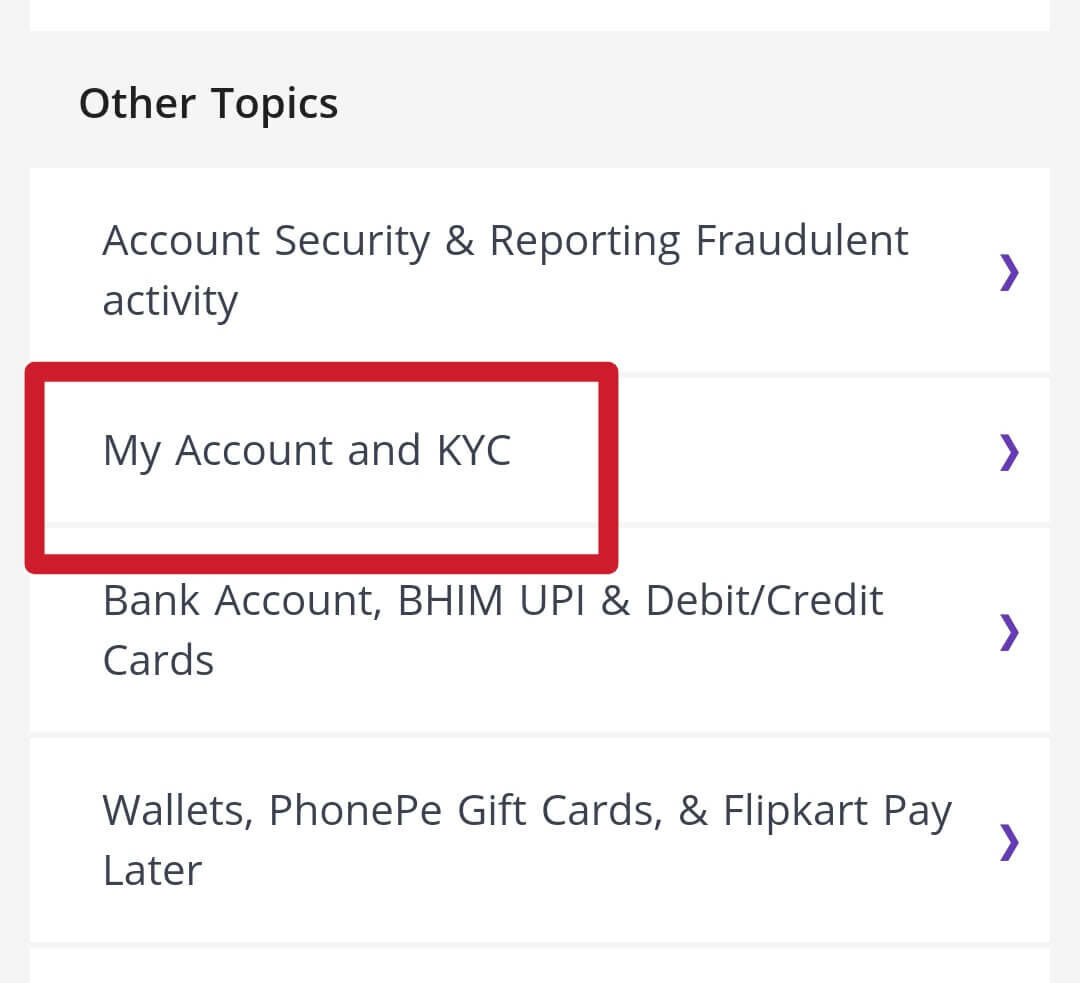The width and height of the screenshot is (1080, 983).
Task: Open Wallets, PhonePe Gift Cards, & Flipkart Pay Later
Action: pyautogui.click(x=526, y=840)
